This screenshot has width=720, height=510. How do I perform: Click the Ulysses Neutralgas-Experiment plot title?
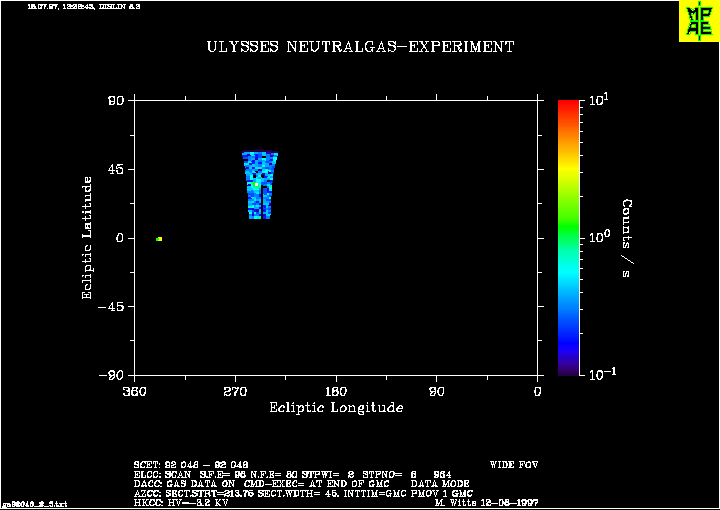click(360, 47)
